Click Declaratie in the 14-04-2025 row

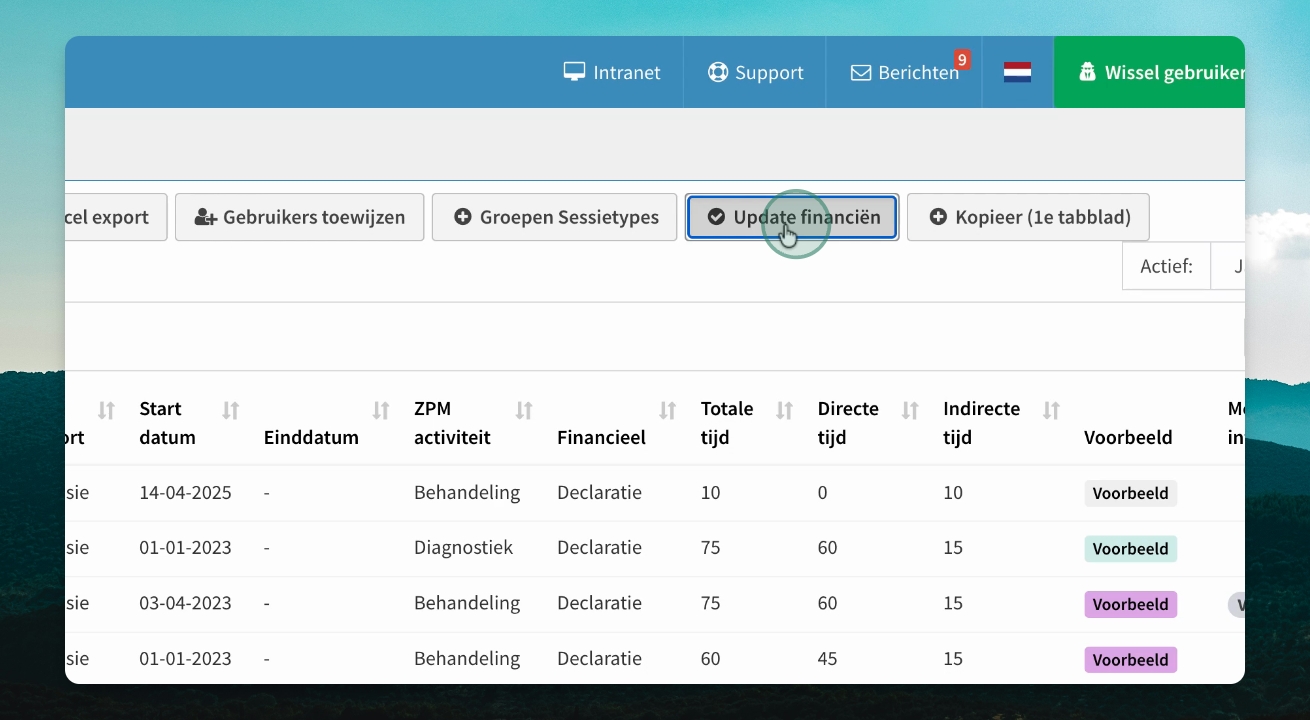[x=599, y=492]
